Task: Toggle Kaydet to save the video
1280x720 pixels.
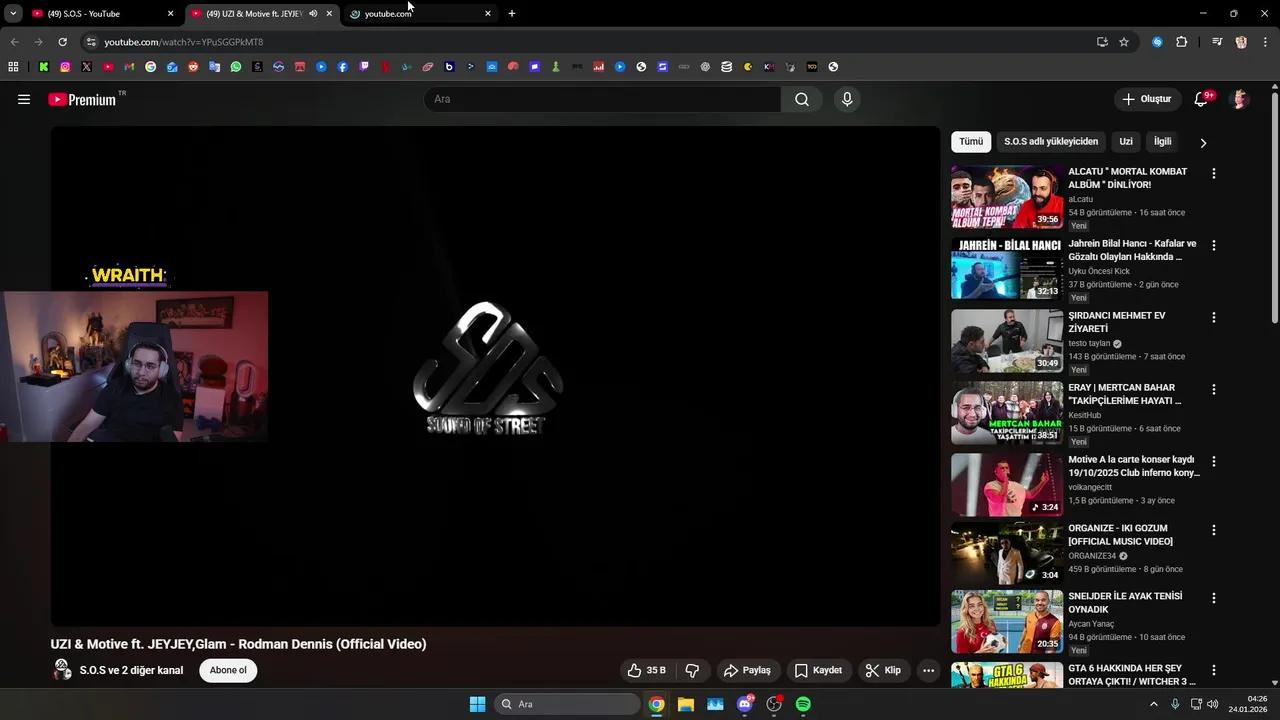Action: coord(818,670)
